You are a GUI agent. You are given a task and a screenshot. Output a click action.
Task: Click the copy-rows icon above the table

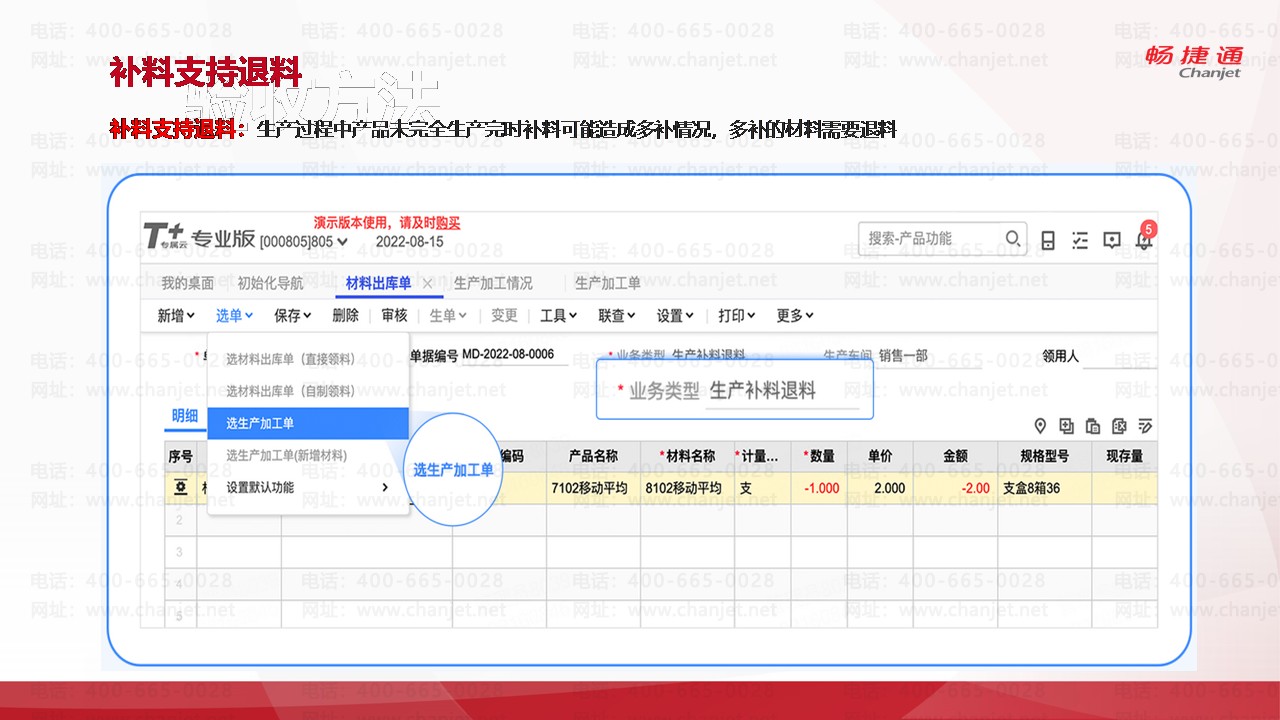point(1066,427)
